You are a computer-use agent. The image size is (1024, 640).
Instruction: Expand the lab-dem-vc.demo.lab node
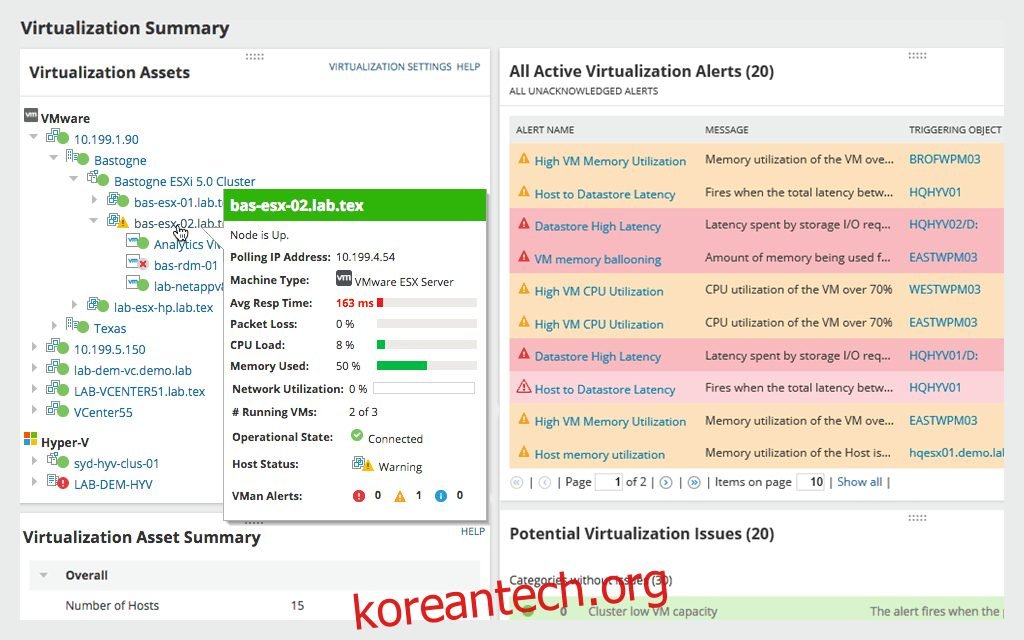[x=34, y=369]
